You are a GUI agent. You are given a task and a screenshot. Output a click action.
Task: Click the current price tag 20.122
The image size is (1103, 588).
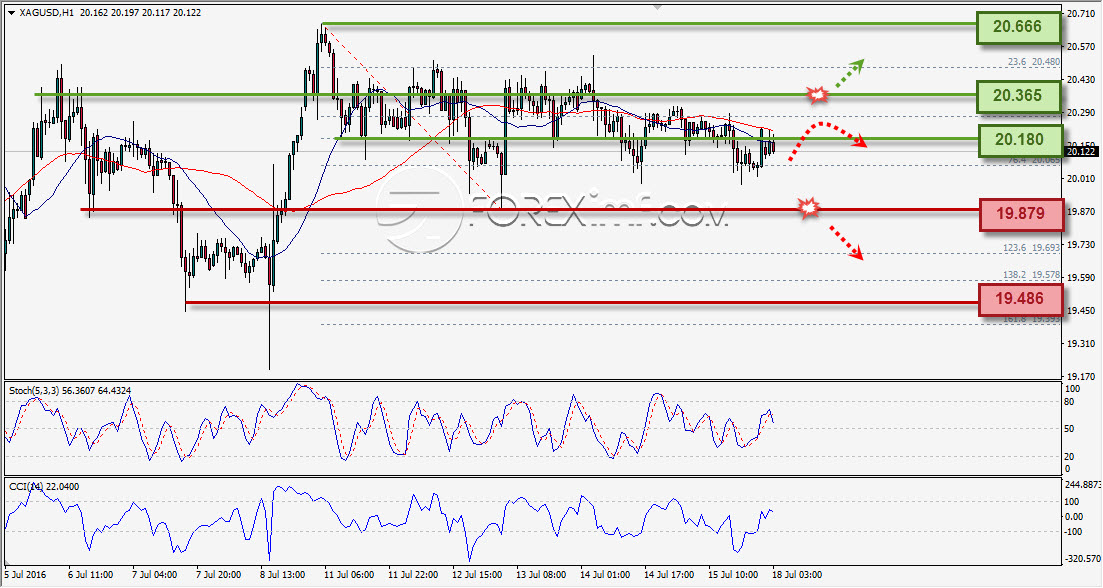(1080, 151)
